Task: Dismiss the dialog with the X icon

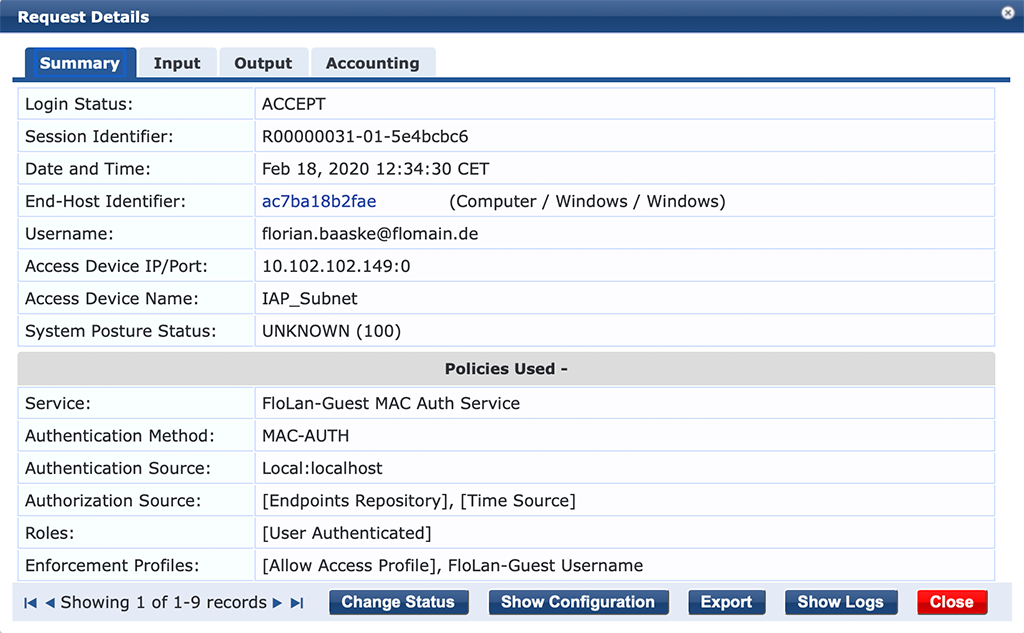Action: 1007,13
